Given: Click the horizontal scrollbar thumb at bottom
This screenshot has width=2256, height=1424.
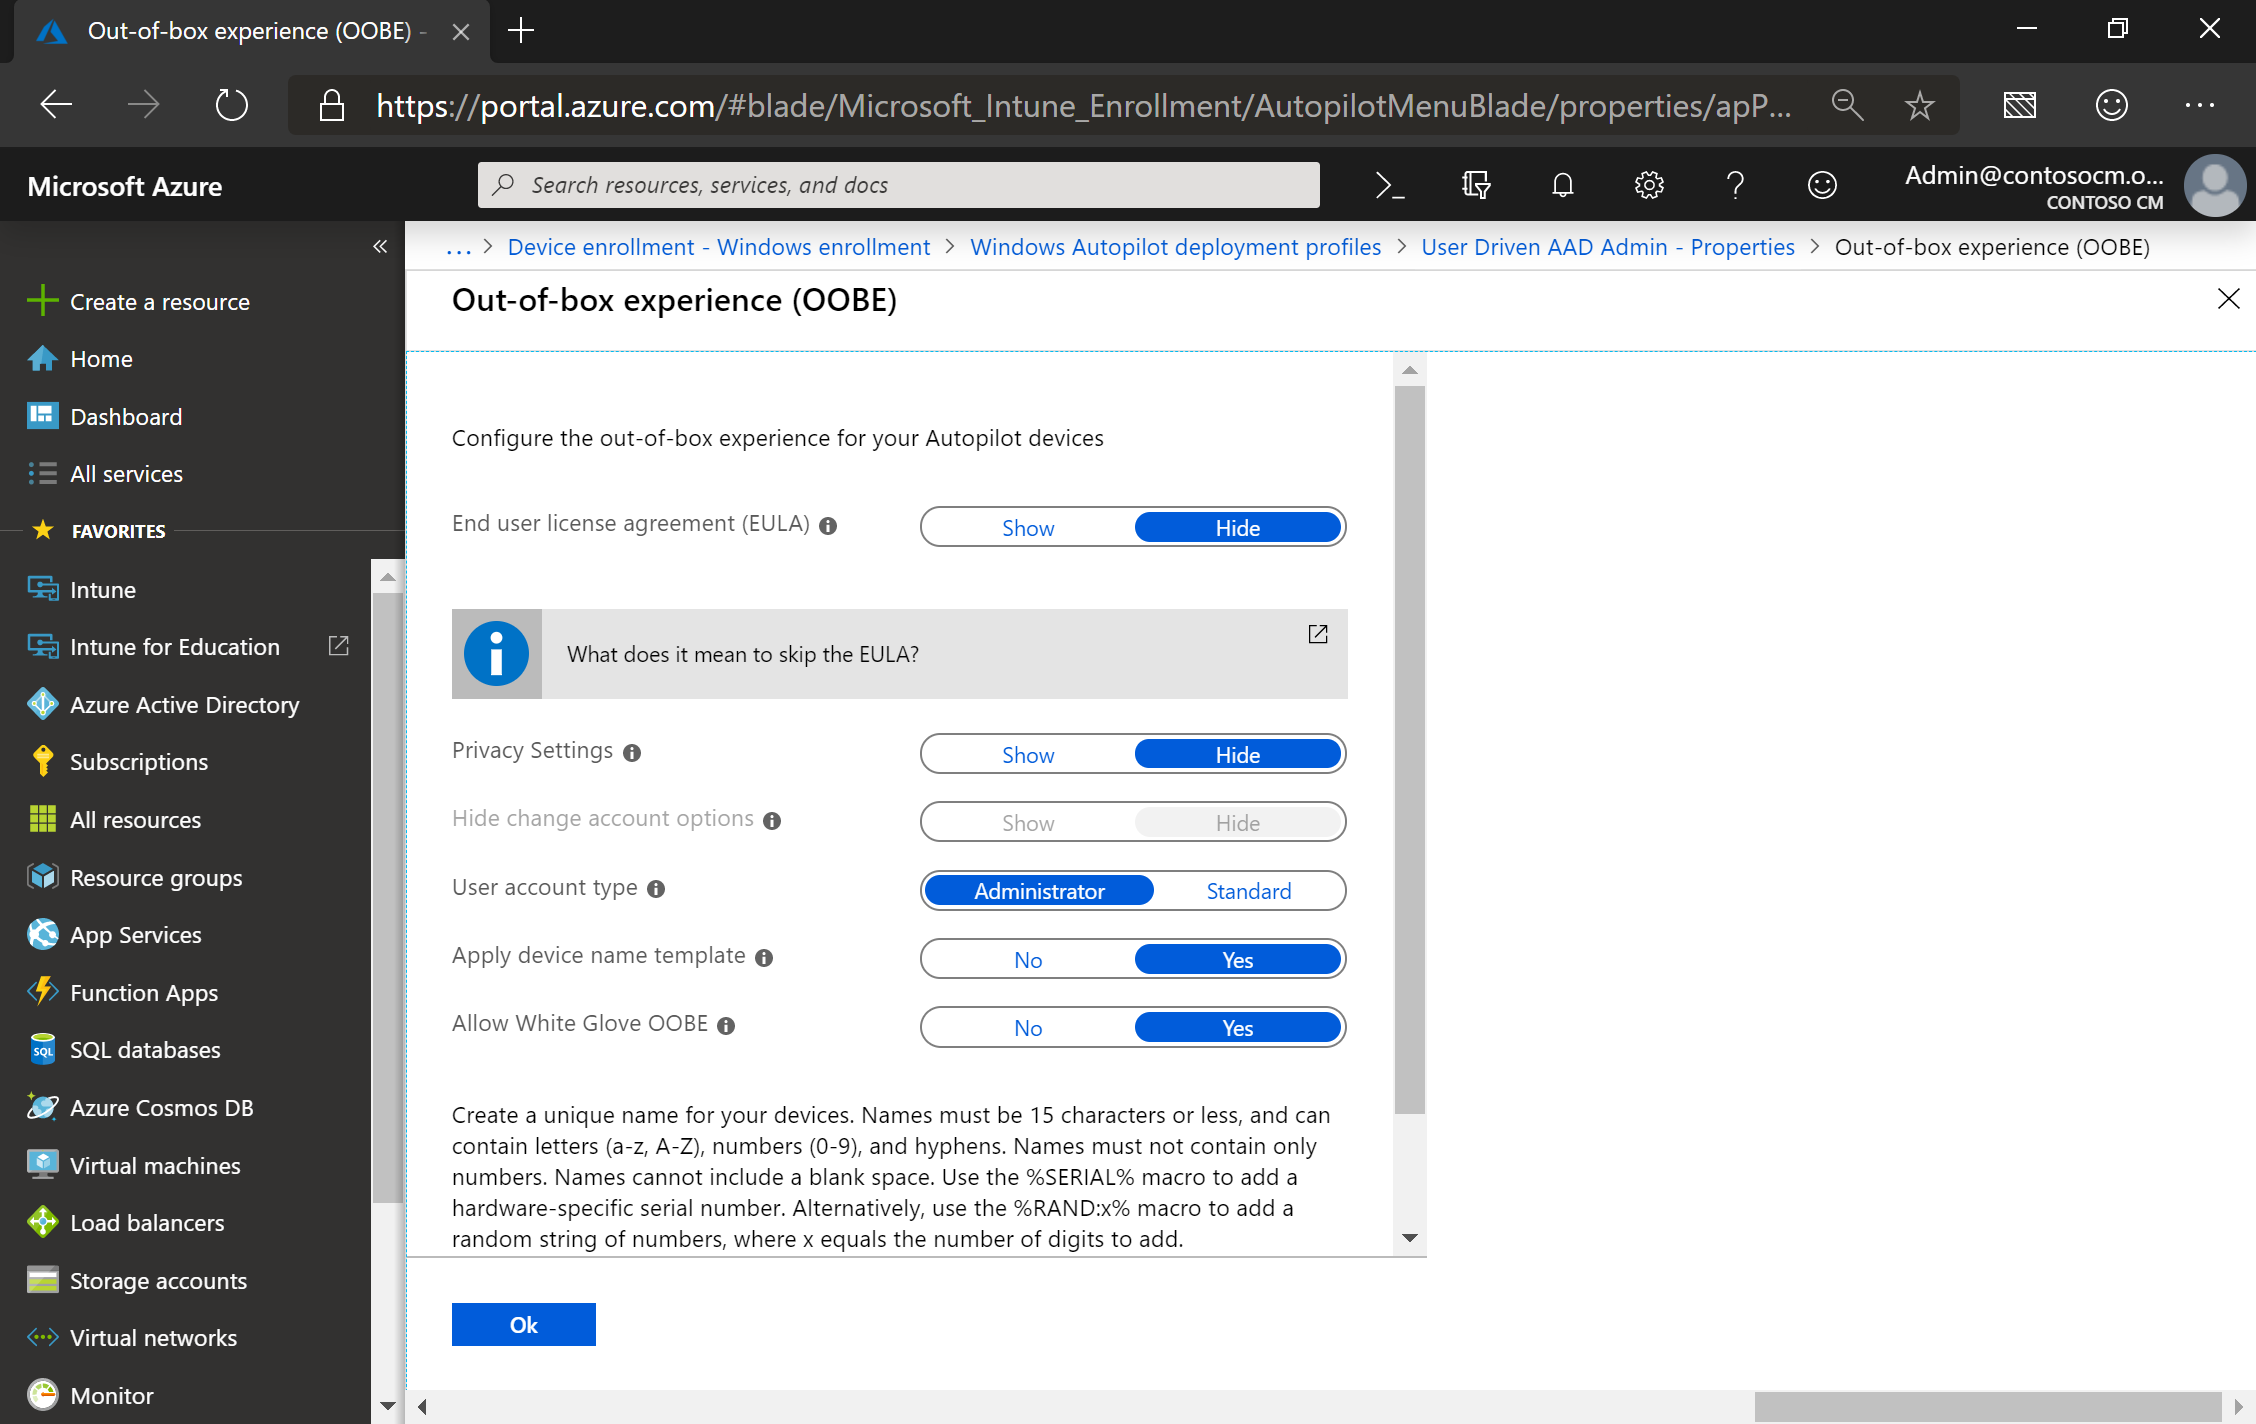Looking at the screenshot, I should click(x=1986, y=1406).
